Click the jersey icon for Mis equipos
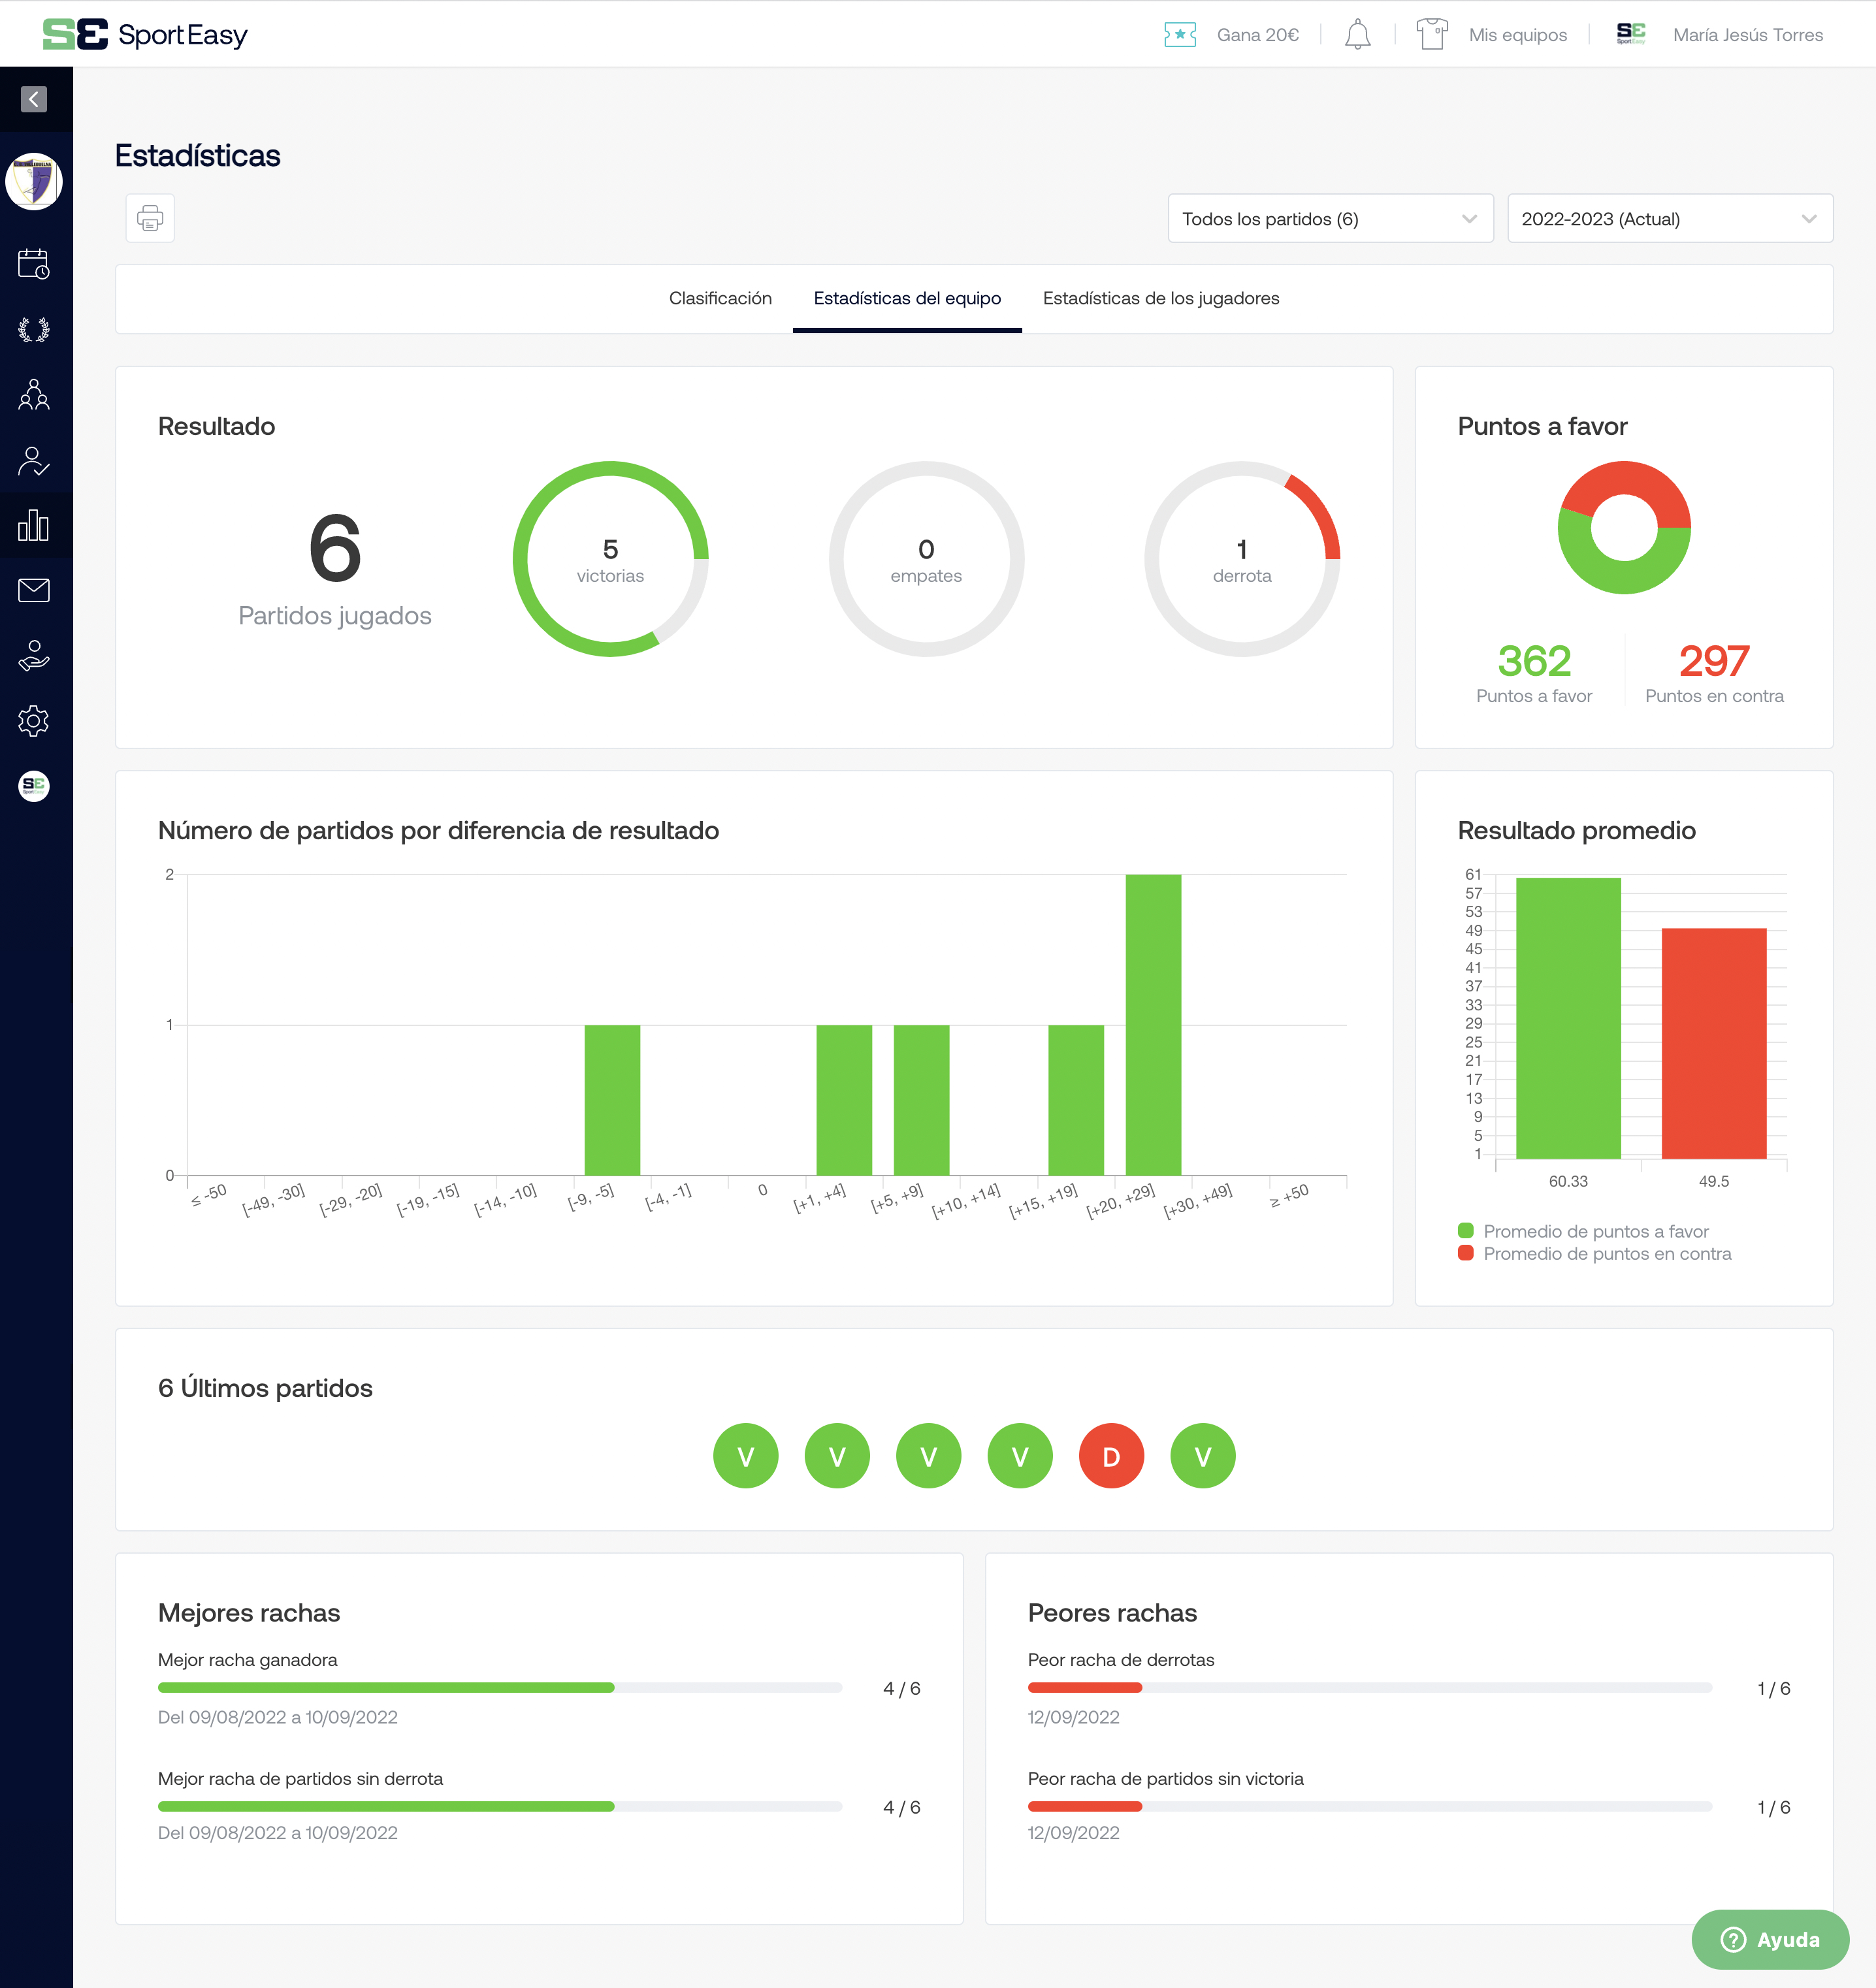 (1432, 34)
